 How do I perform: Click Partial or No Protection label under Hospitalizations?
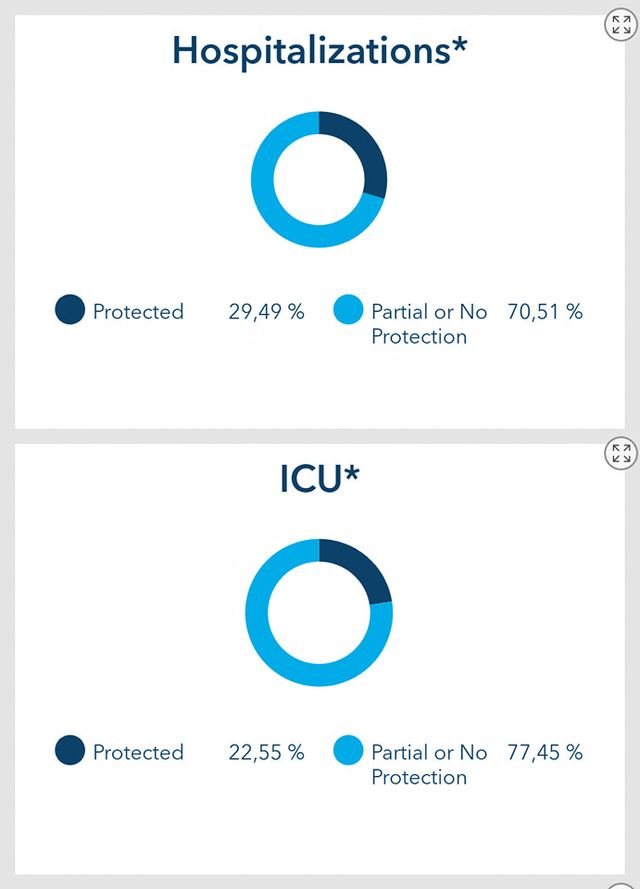pos(429,324)
